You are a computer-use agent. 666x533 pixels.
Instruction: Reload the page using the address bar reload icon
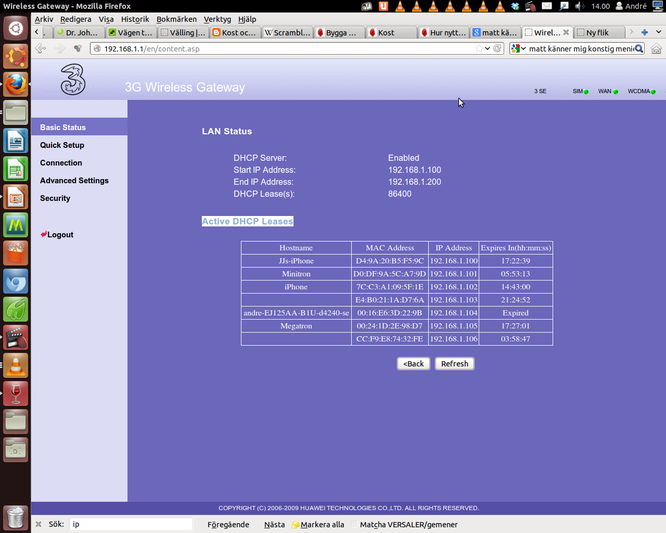pos(497,48)
